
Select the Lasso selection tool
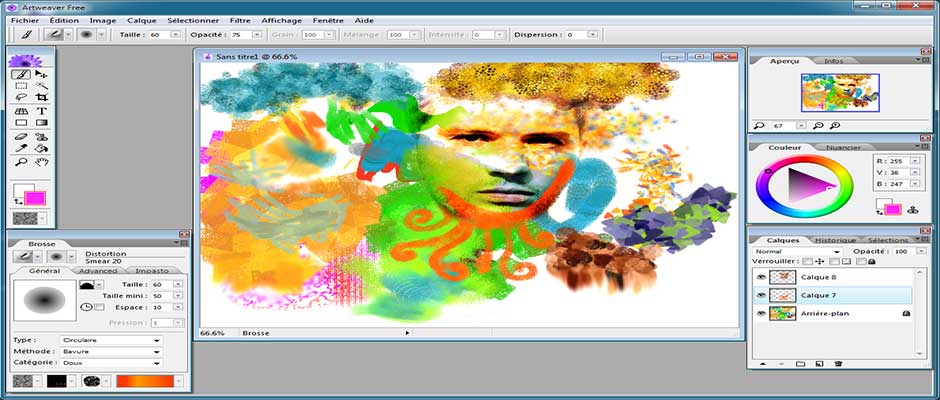pyautogui.click(x=22, y=97)
